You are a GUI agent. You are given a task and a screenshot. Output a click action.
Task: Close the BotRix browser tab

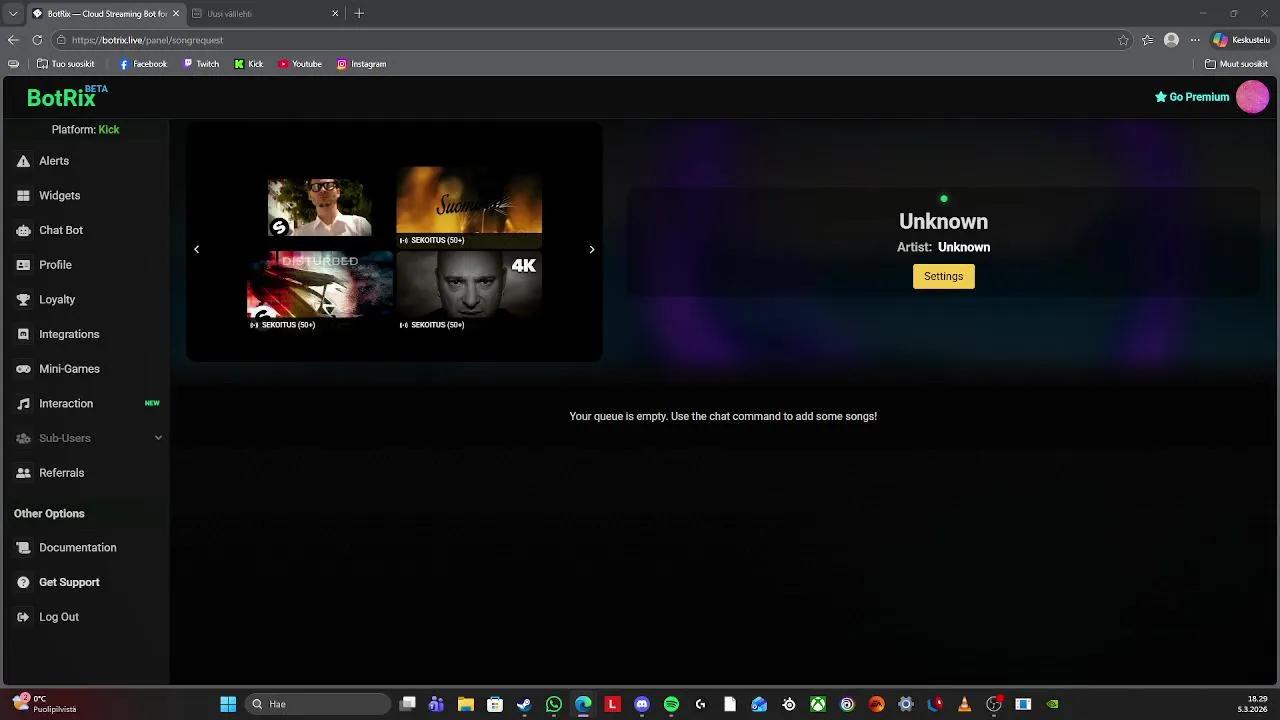176,14
